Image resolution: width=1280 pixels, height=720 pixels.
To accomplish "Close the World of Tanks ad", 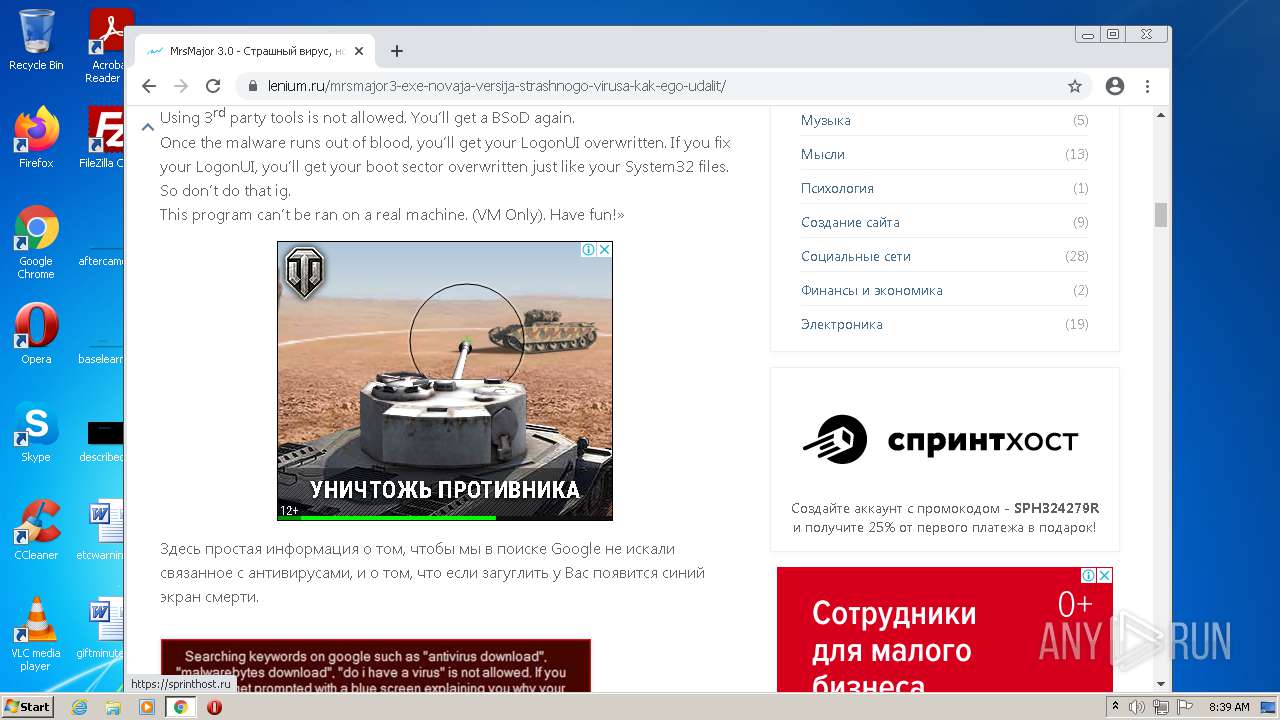I will (x=604, y=250).
